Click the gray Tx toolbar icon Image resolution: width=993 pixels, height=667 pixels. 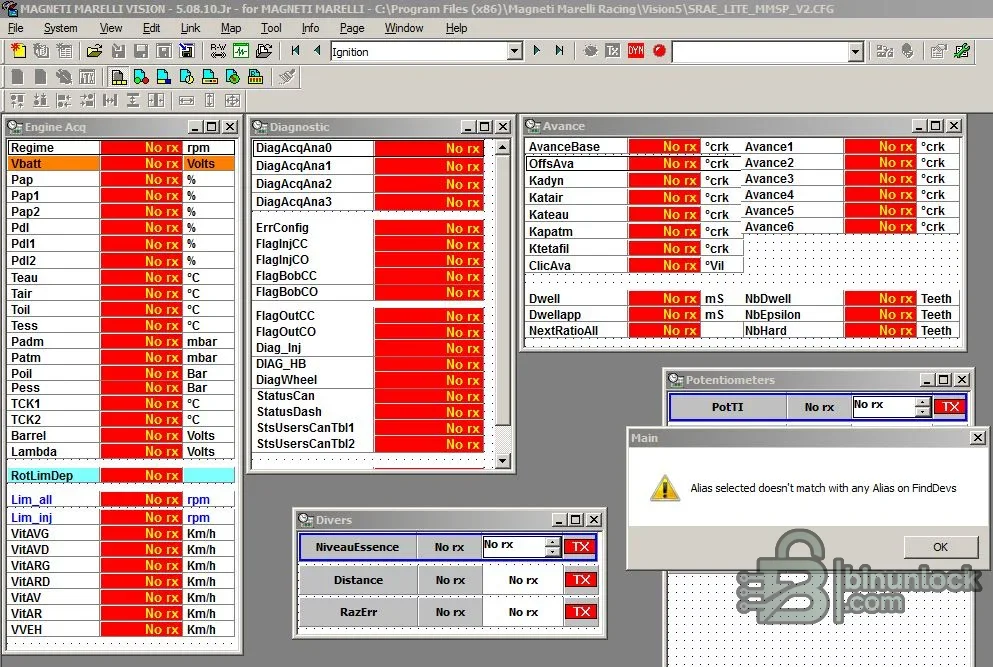[x=612, y=51]
